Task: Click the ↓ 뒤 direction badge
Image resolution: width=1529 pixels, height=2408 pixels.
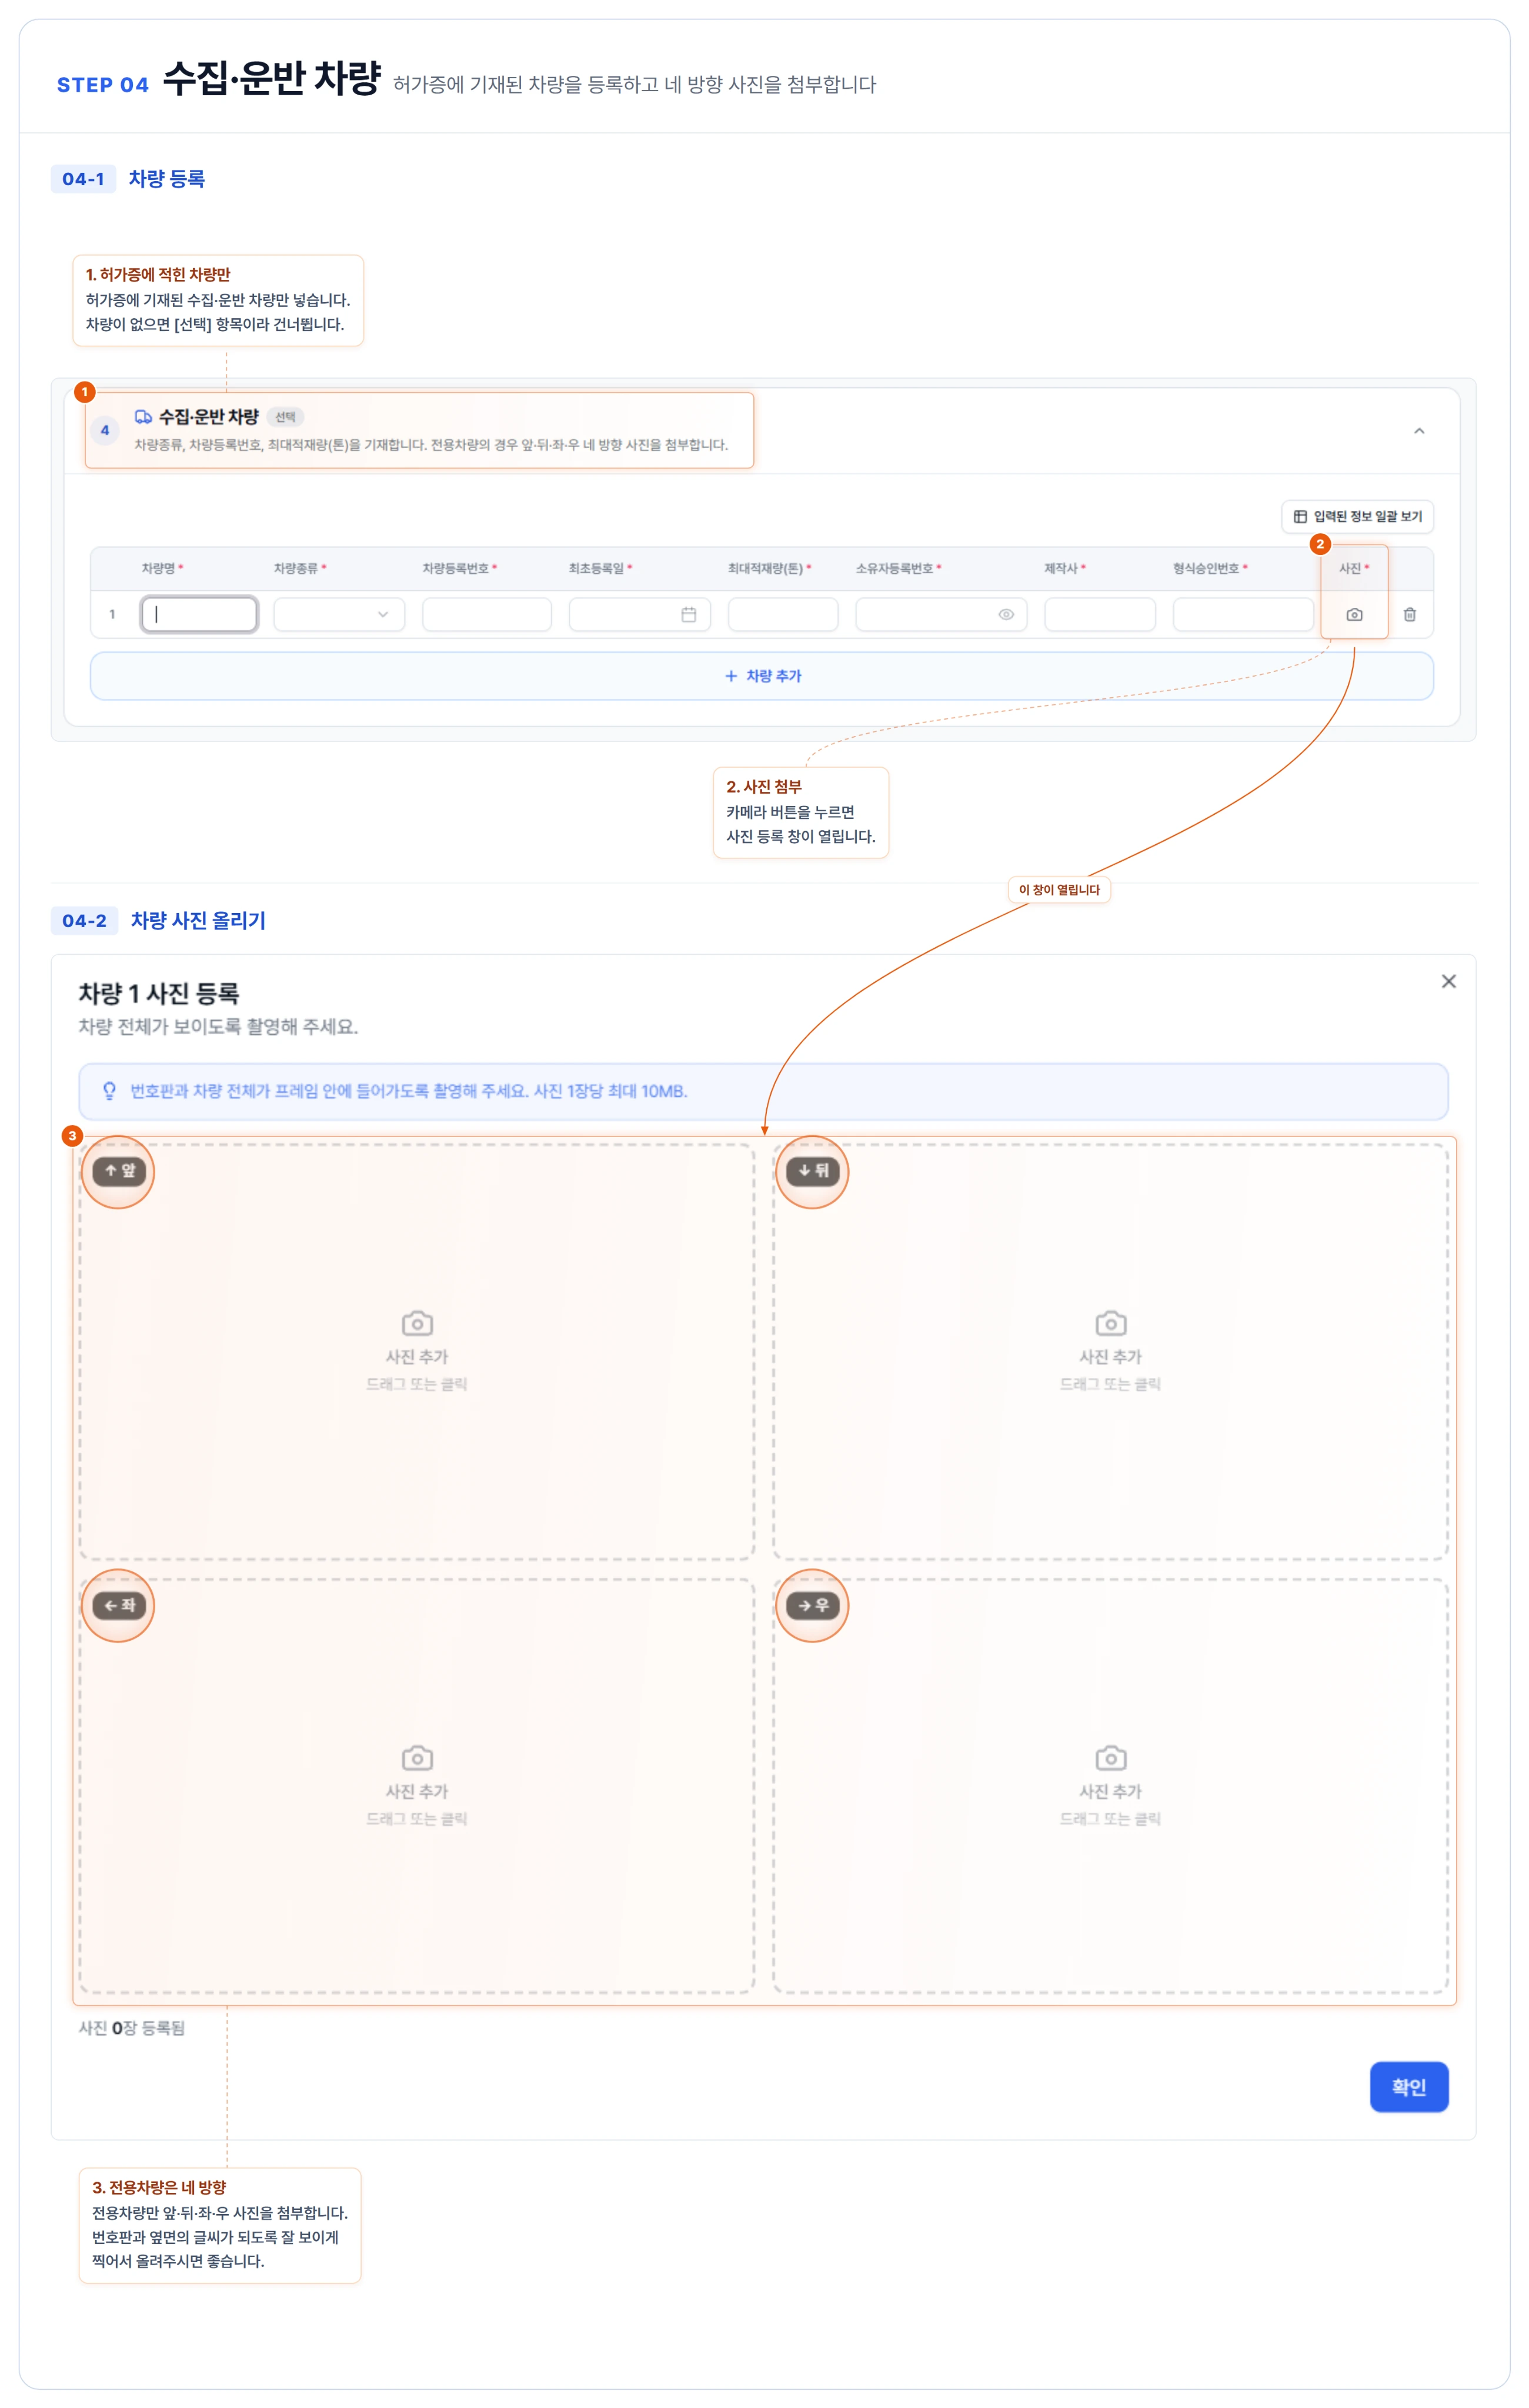Action: point(812,1171)
